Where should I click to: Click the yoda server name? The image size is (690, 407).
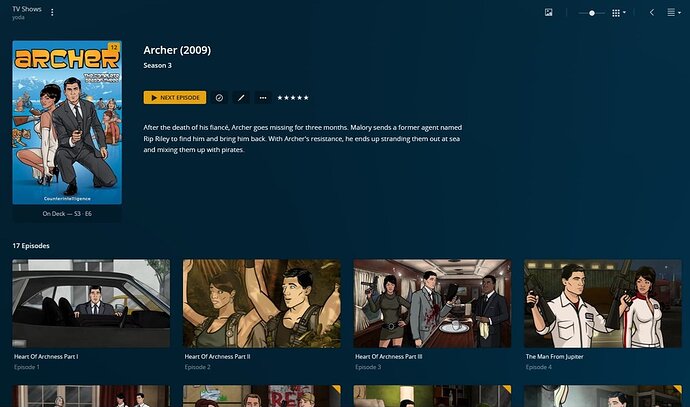[18, 18]
